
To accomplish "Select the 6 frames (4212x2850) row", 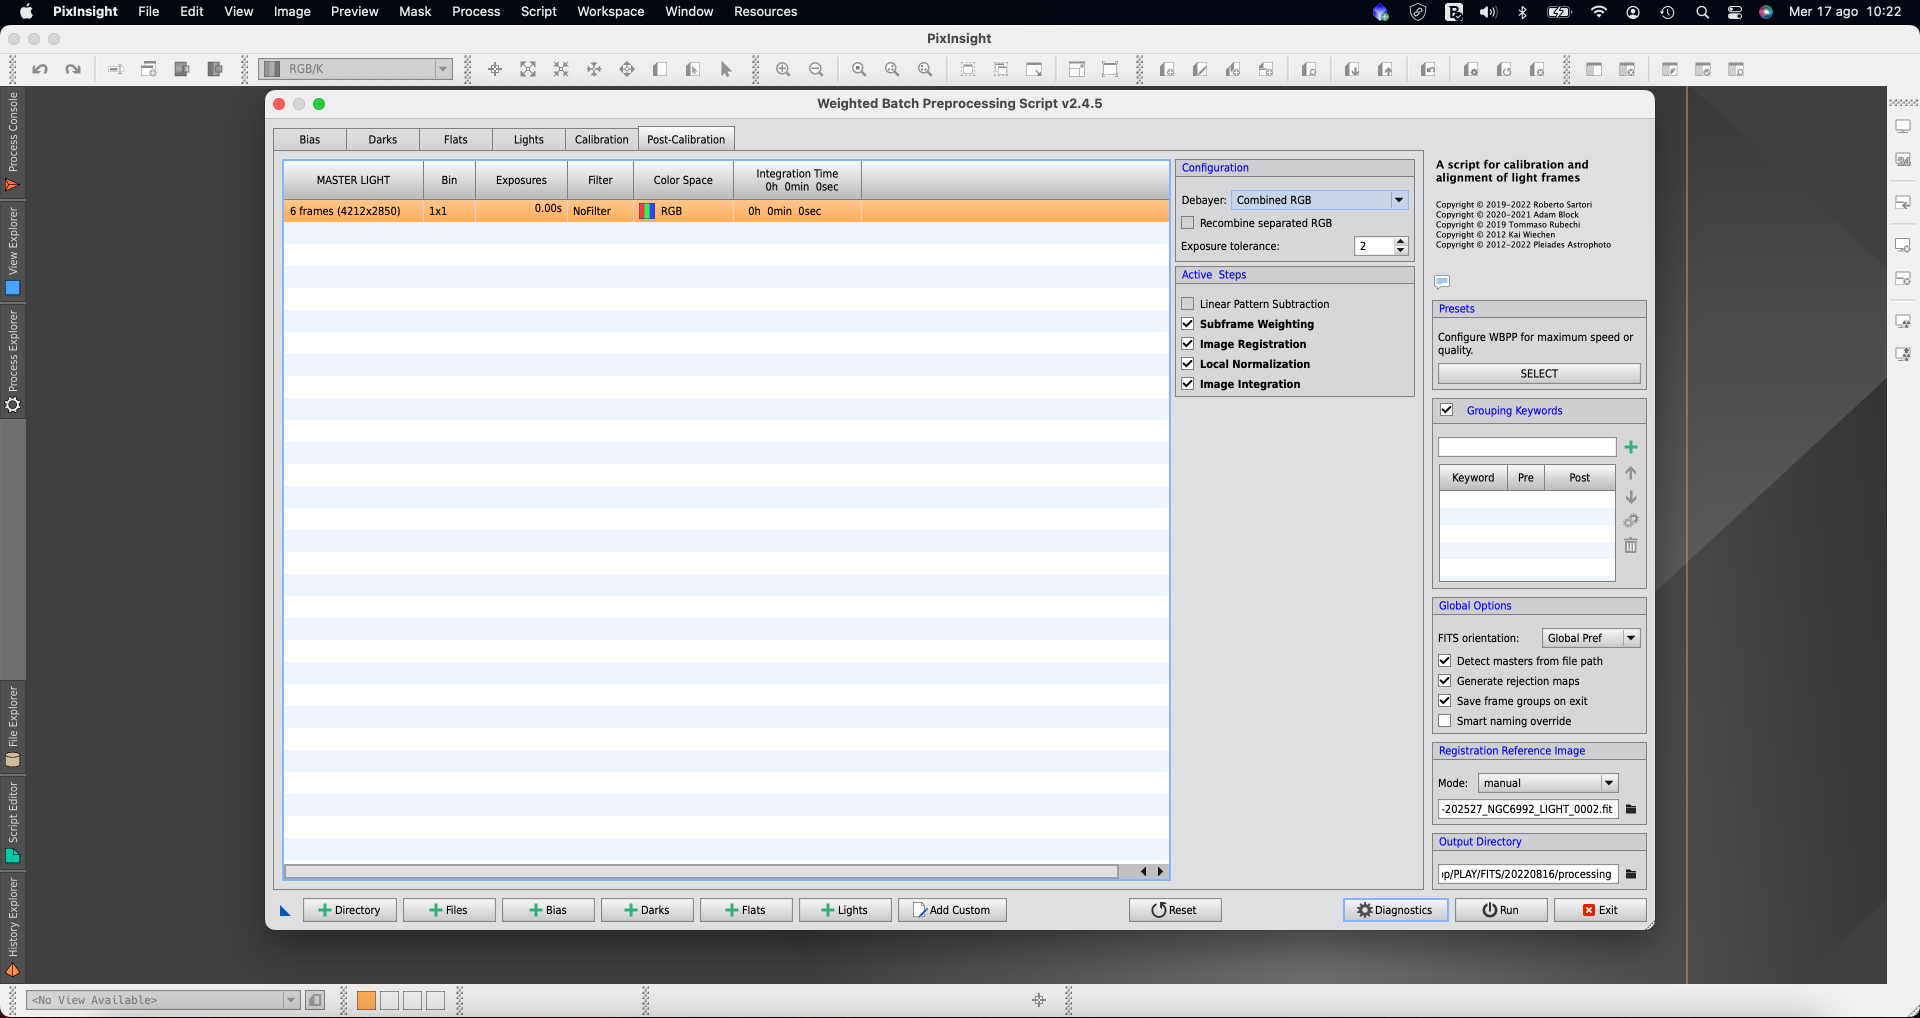I will coord(727,211).
